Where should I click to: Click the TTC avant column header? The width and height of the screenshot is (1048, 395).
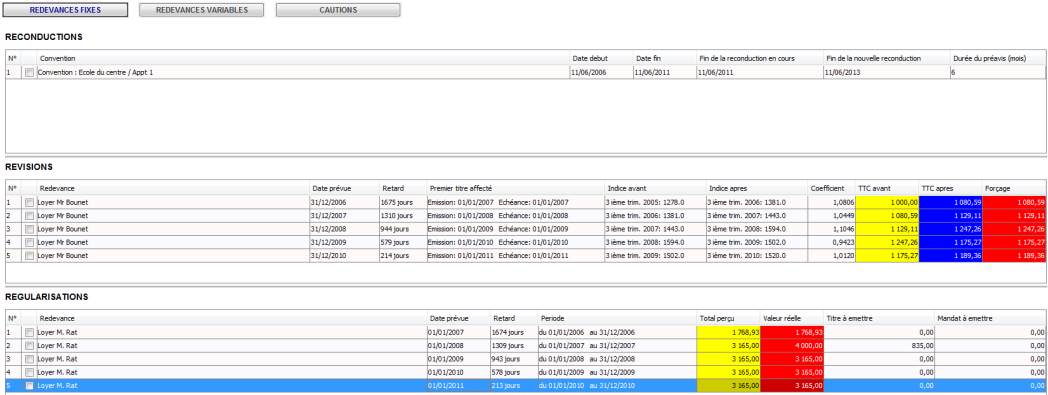(x=887, y=188)
